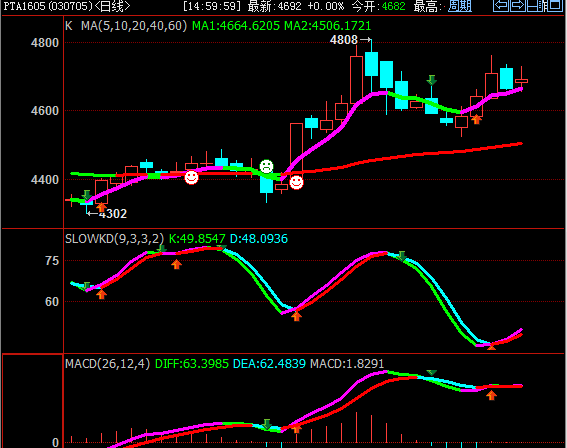Click the D:48.0936 value
The width and height of the screenshot is (567, 448).
click(259, 239)
